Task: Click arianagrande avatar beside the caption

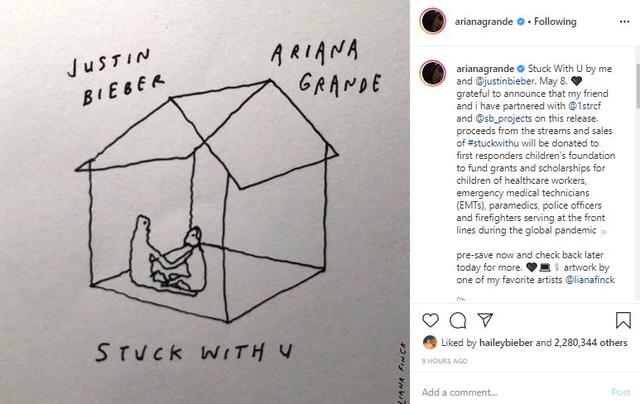Action: point(433,73)
